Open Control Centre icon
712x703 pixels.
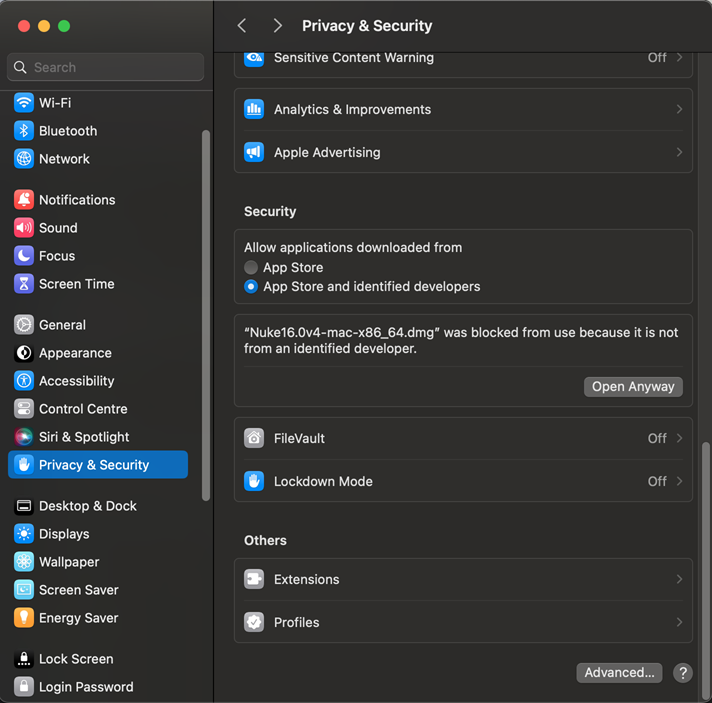pyautogui.click(x=24, y=409)
